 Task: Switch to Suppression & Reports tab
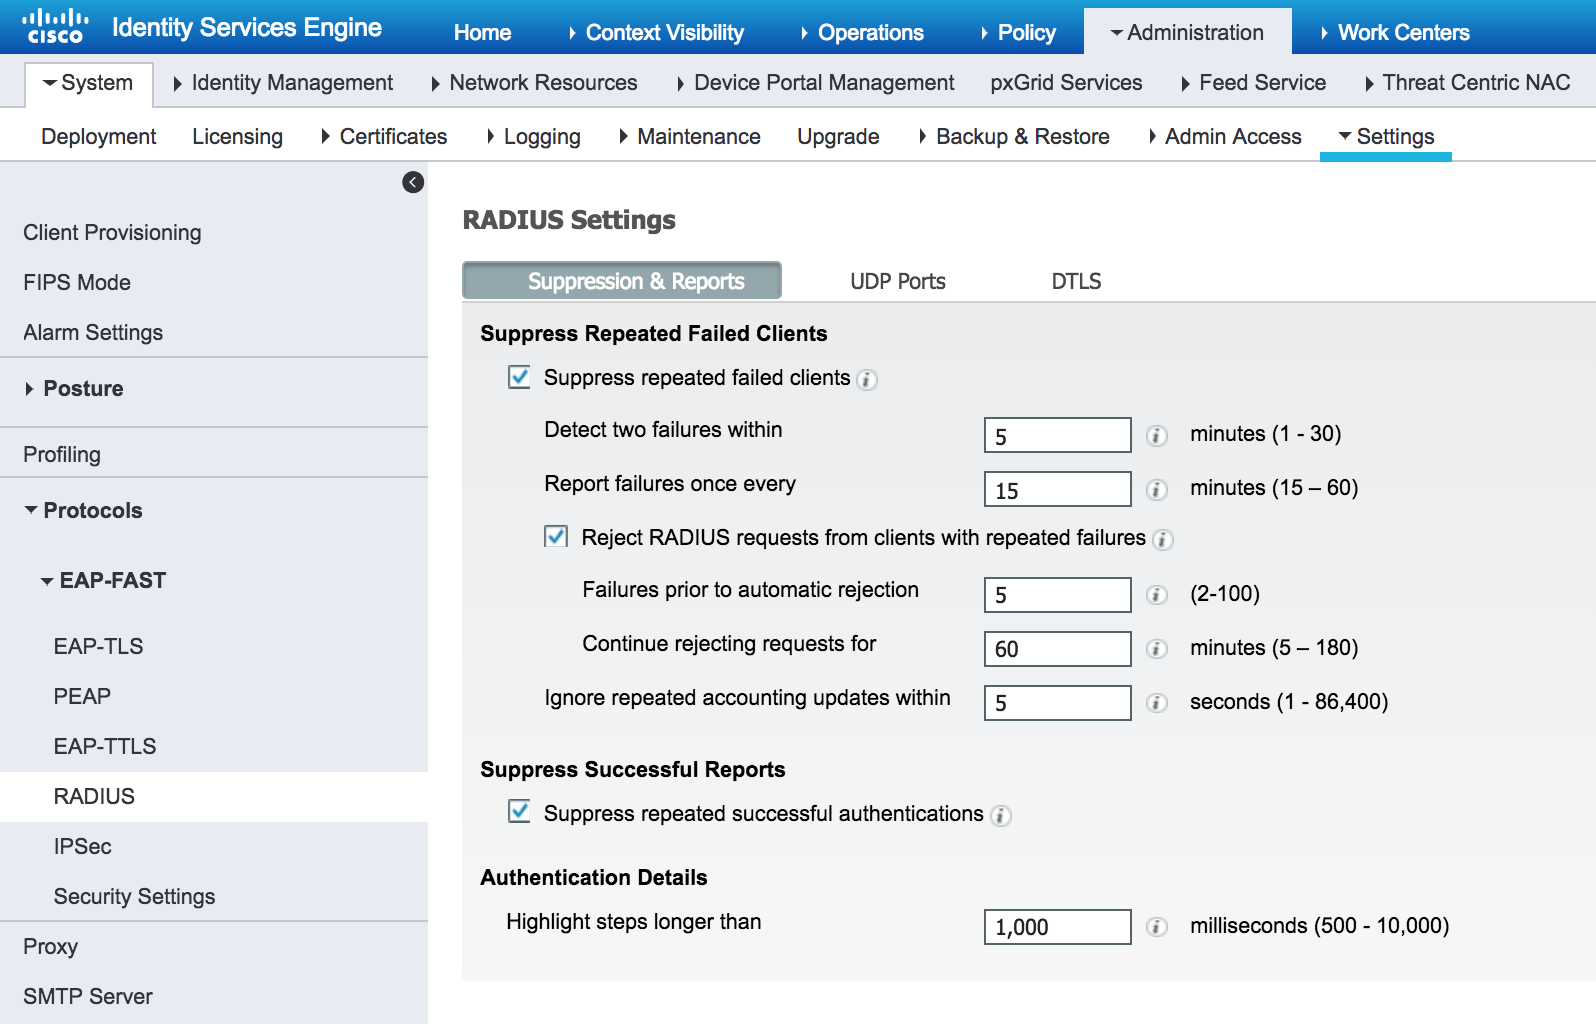point(622,281)
